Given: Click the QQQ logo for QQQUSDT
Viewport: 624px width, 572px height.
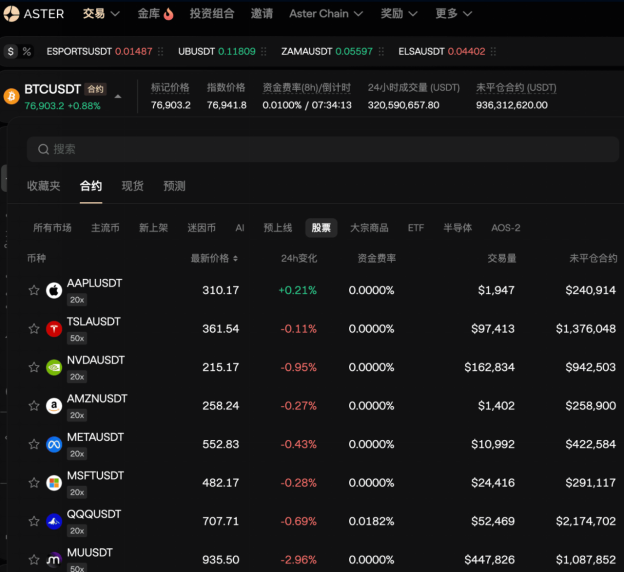Looking at the screenshot, I should point(54,521).
